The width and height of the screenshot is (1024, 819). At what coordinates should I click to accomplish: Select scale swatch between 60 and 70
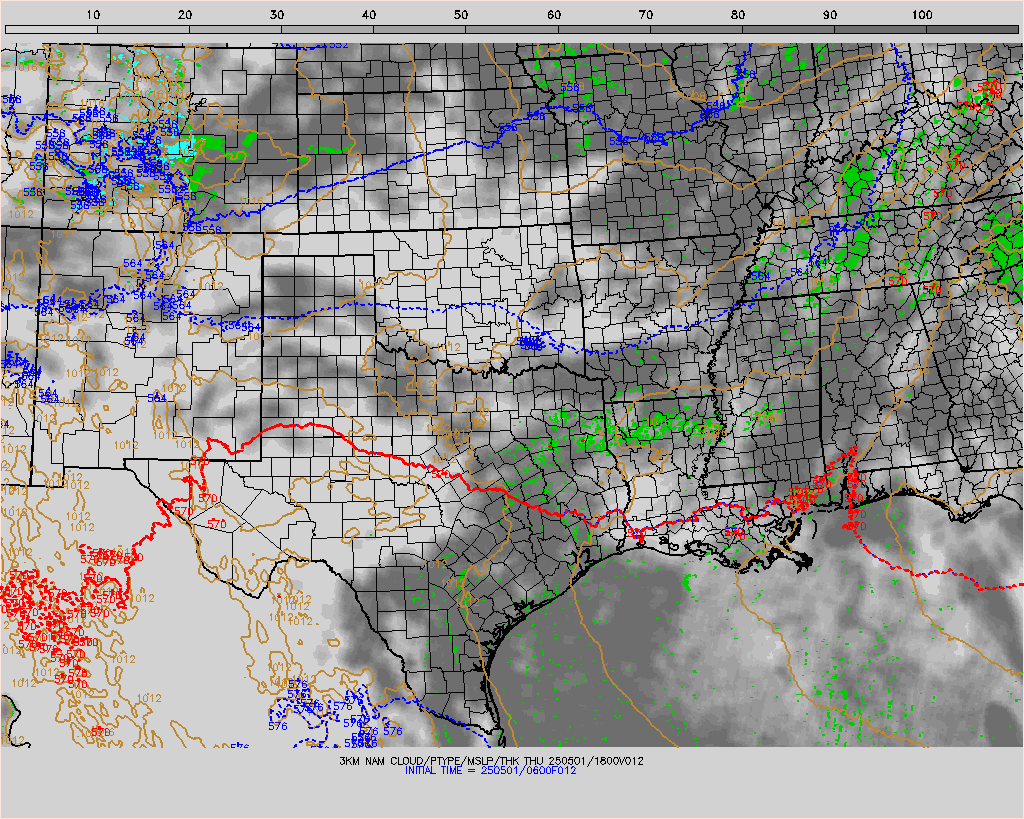click(604, 29)
